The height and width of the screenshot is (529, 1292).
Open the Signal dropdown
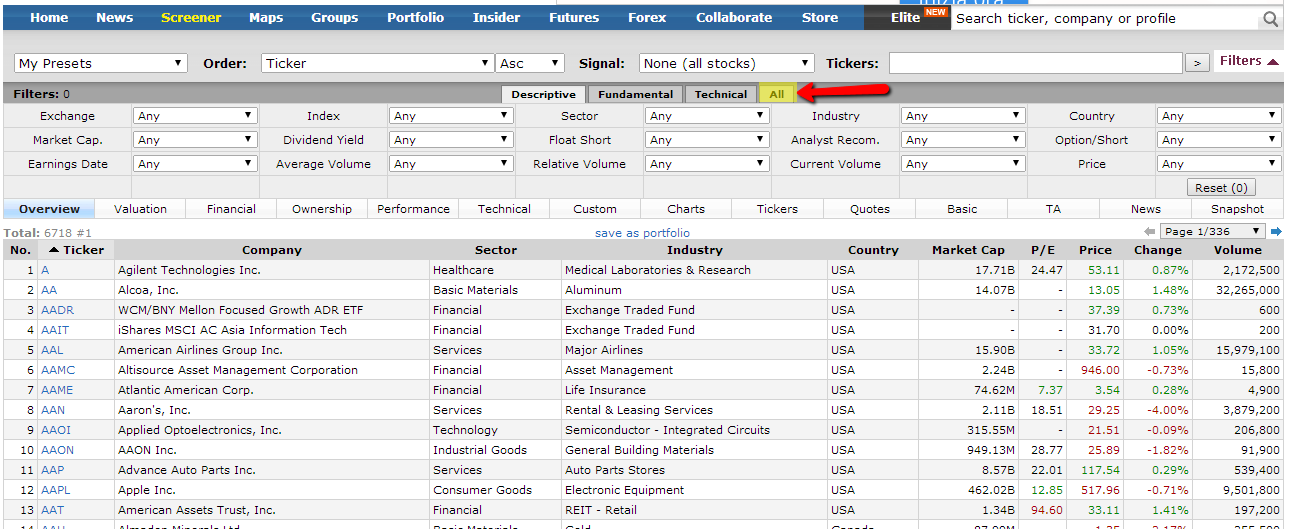point(726,63)
